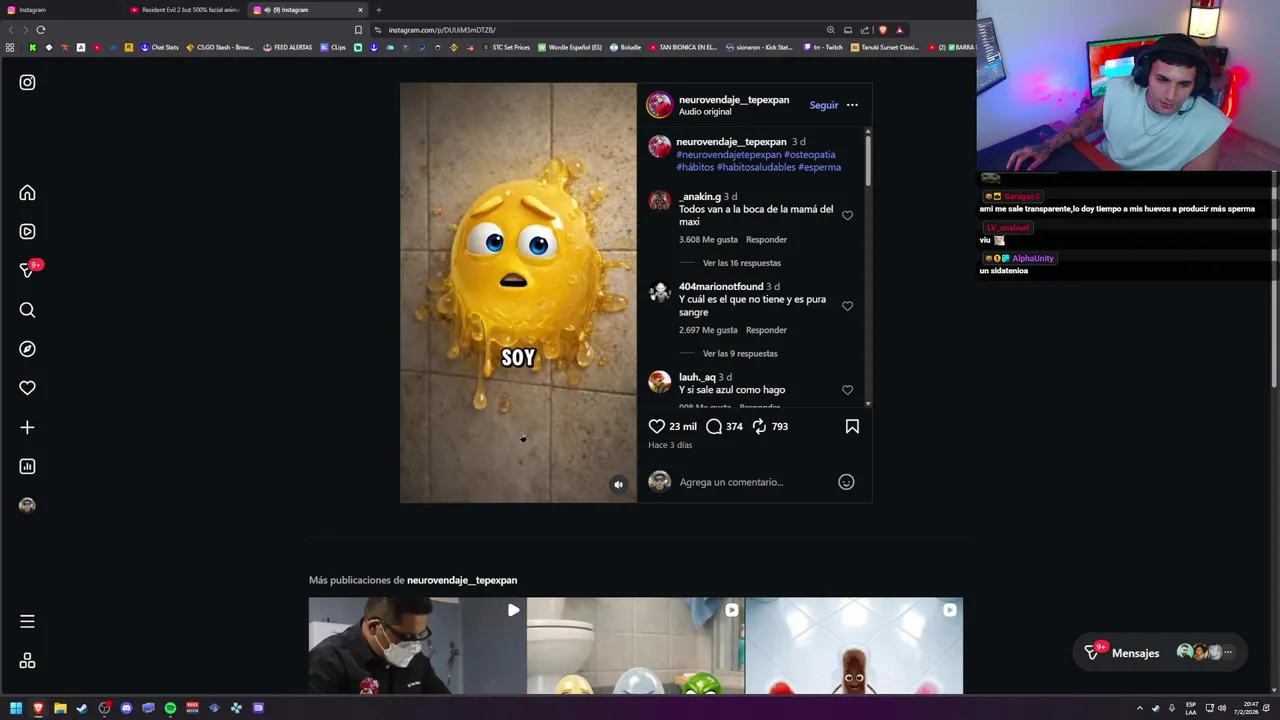Open the Search magnifier in sidebar
This screenshot has width=1280, height=720.
click(27, 310)
